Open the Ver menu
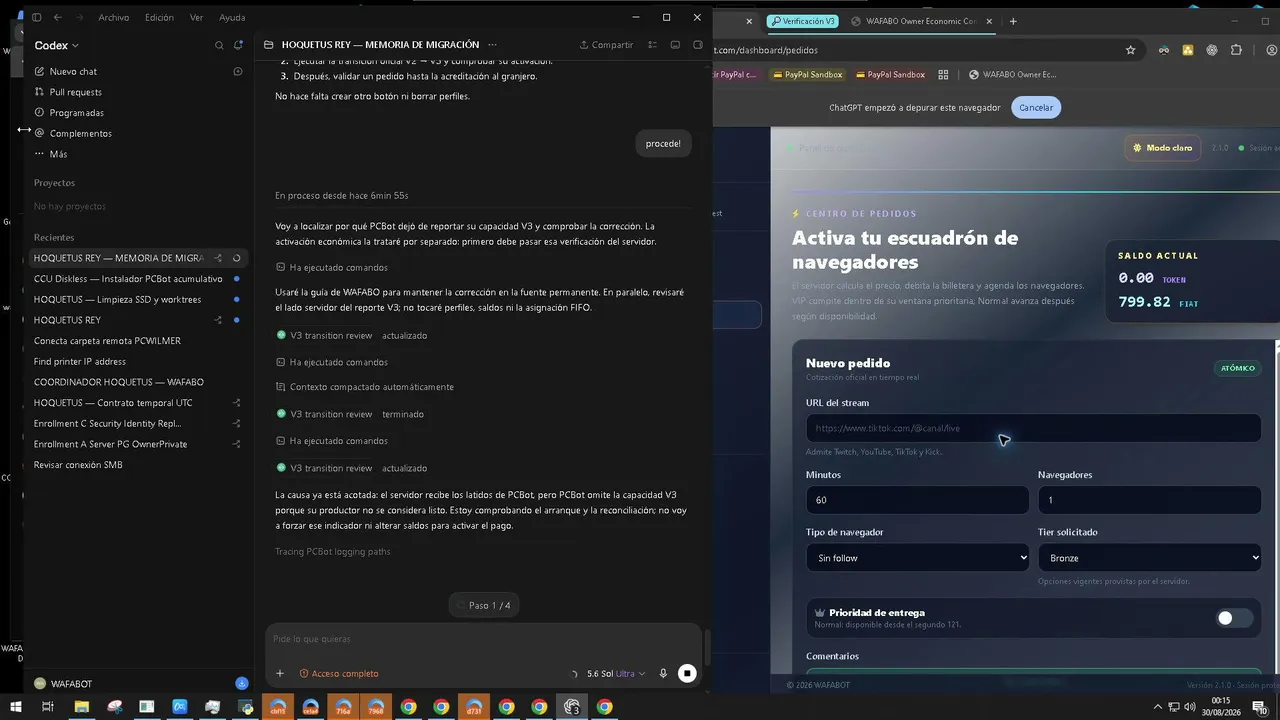The image size is (1280, 720). point(196,17)
